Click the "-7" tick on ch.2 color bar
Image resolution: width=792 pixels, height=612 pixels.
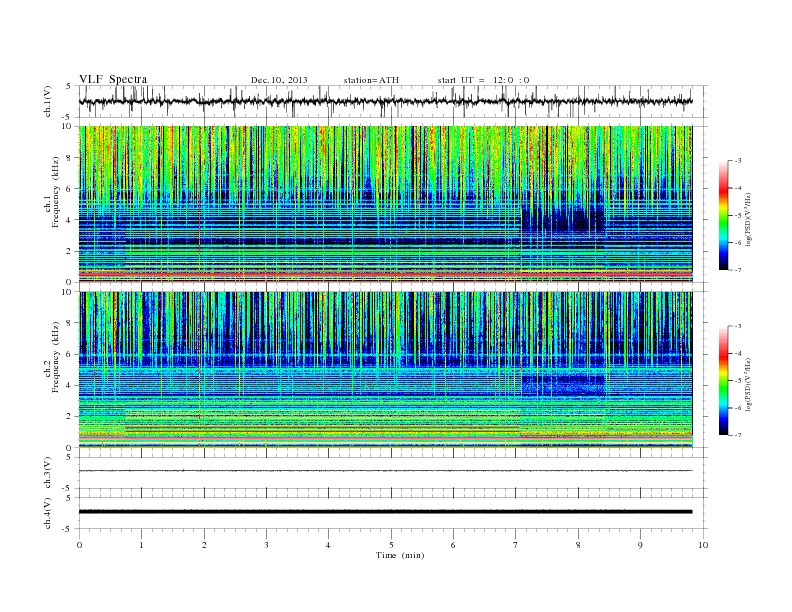737,435
